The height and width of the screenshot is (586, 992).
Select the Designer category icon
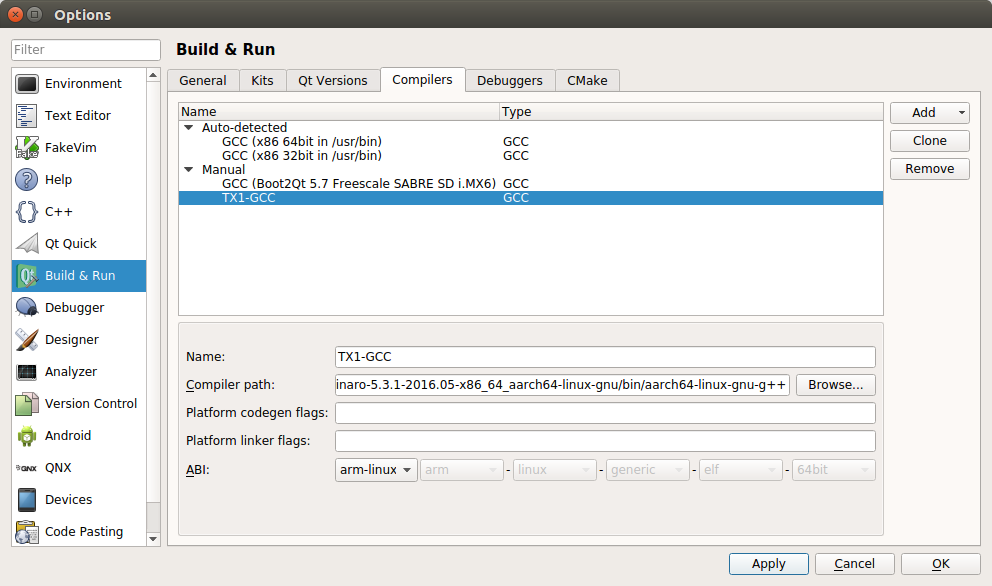tap(27, 340)
